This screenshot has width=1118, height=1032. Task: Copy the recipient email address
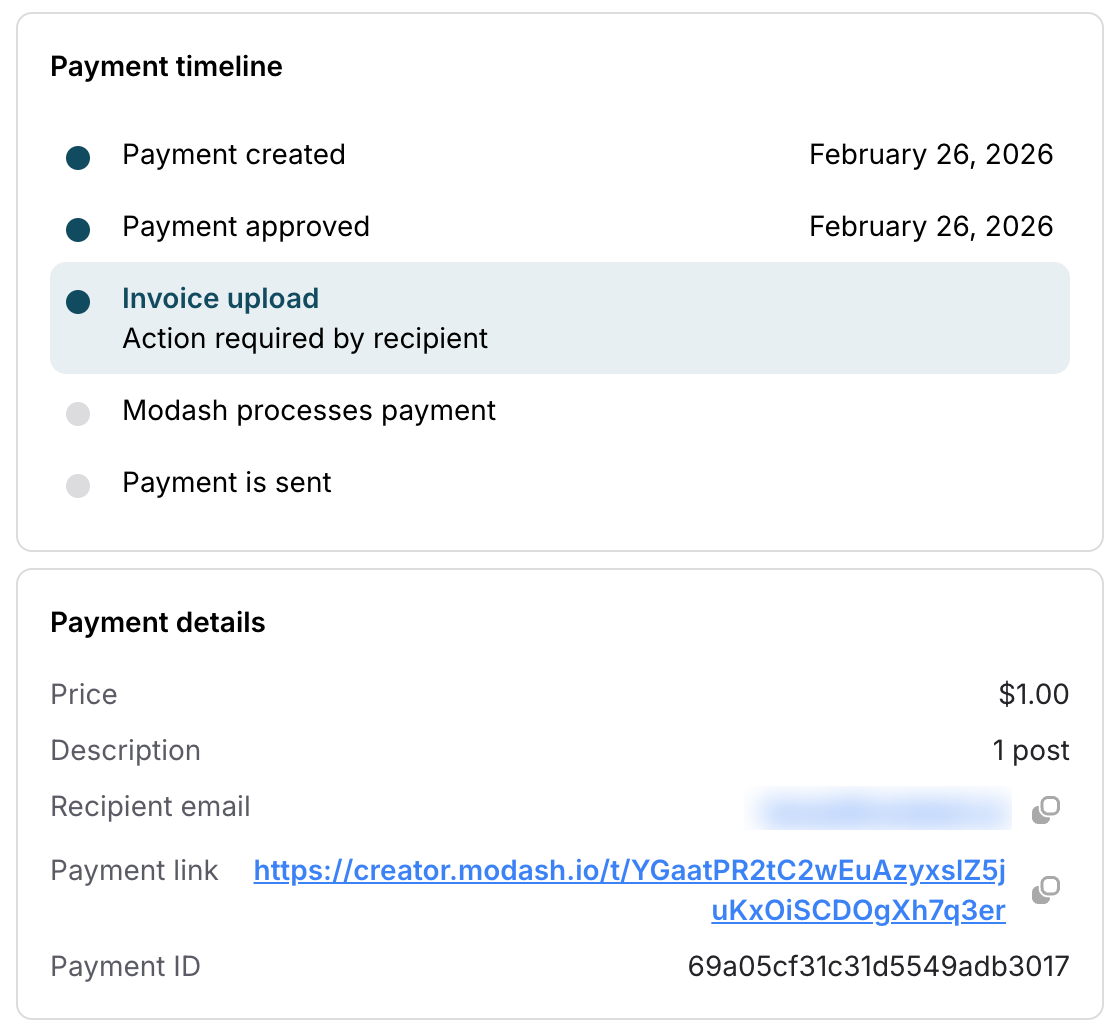(1045, 809)
